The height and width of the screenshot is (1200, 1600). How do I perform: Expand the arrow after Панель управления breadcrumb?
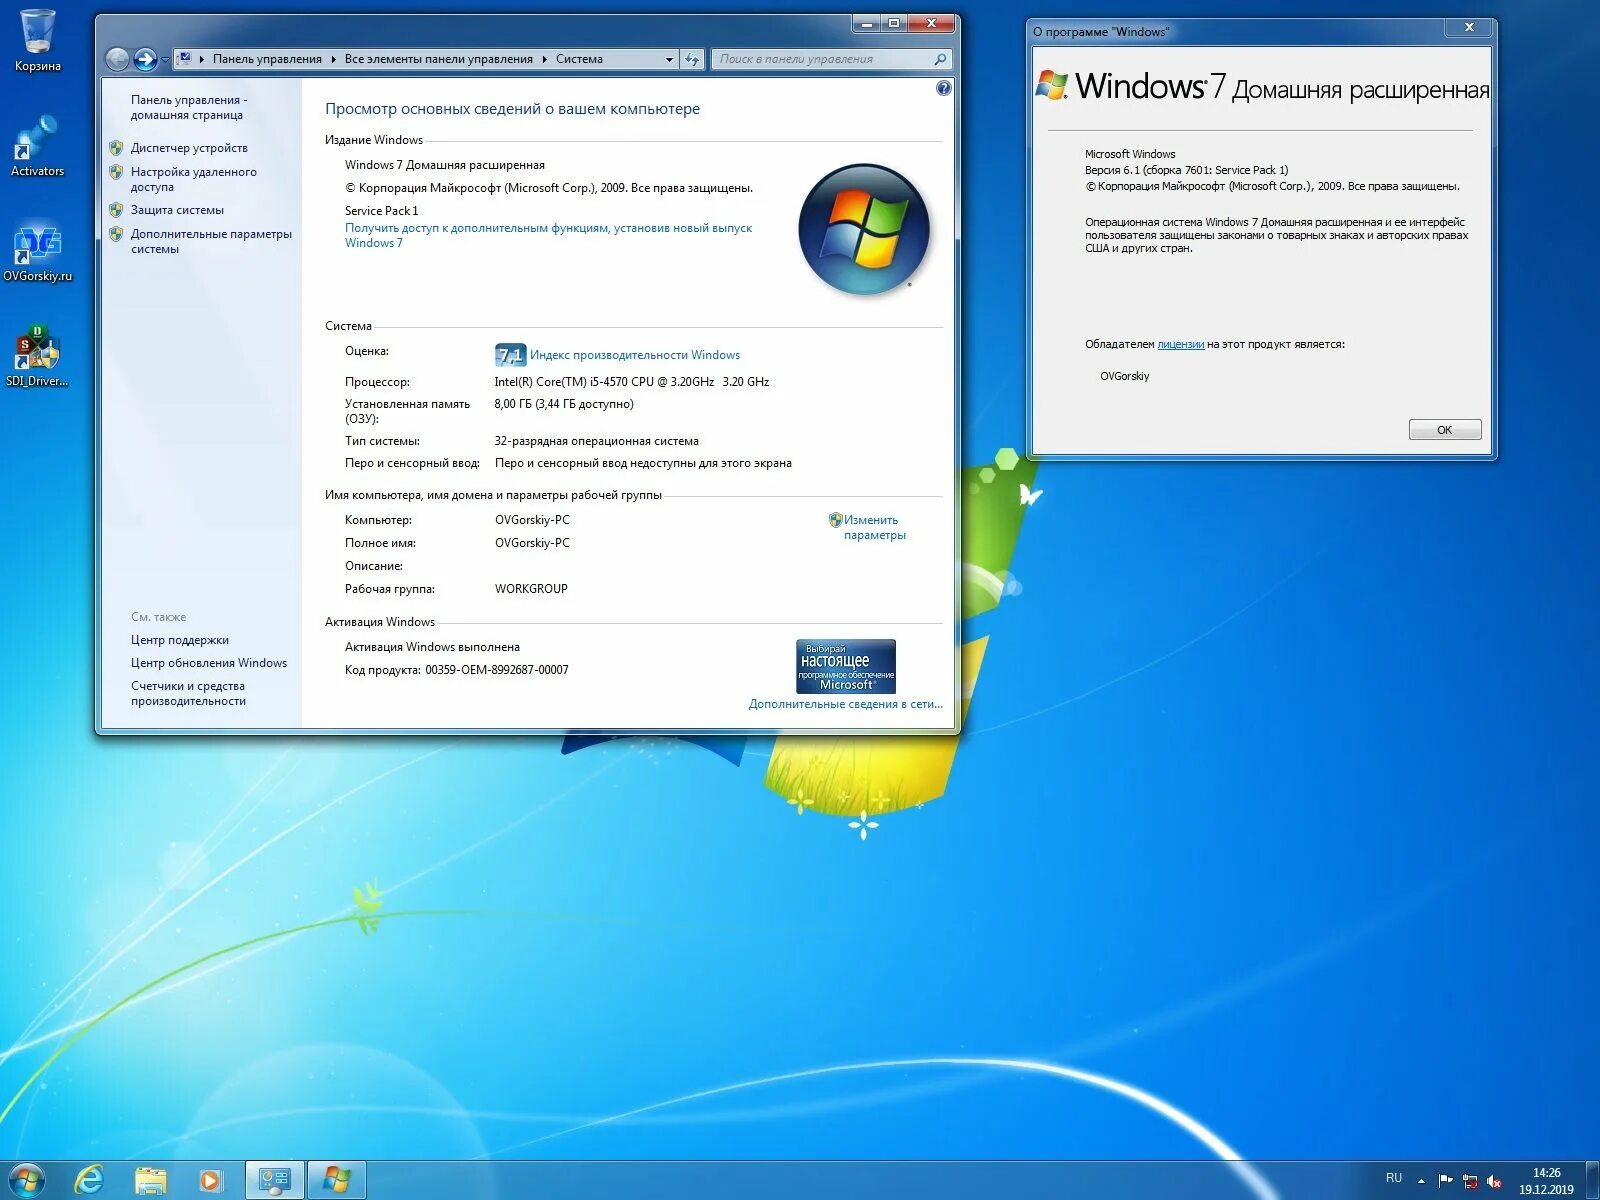point(334,60)
